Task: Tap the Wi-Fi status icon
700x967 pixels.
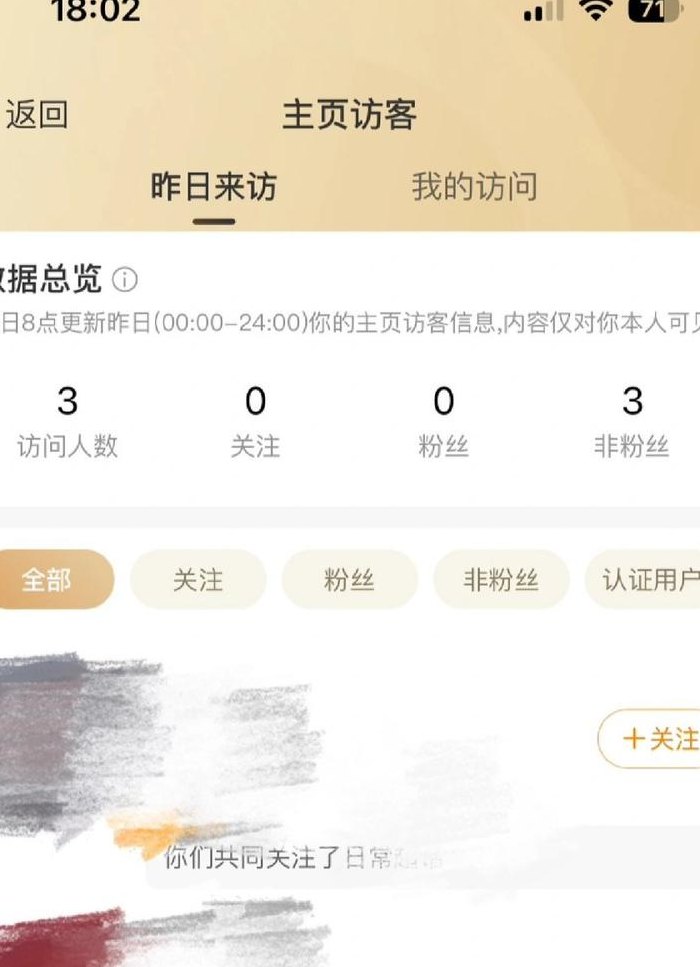Action: tap(595, 9)
